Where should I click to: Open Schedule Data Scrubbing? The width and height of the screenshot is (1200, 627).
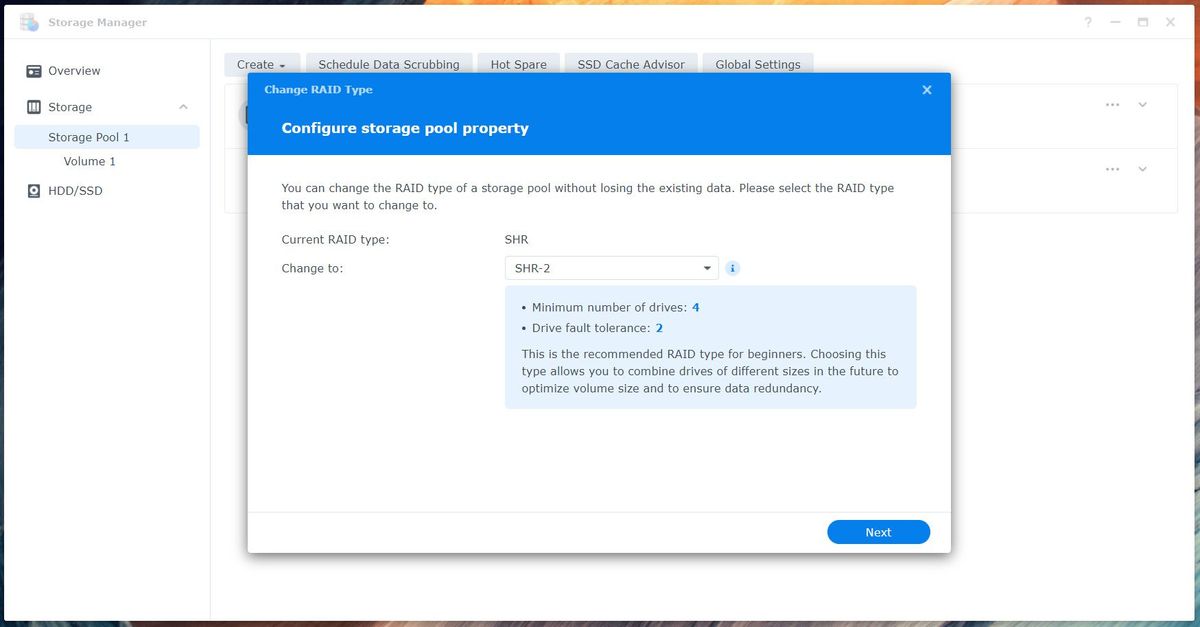click(388, 64)
